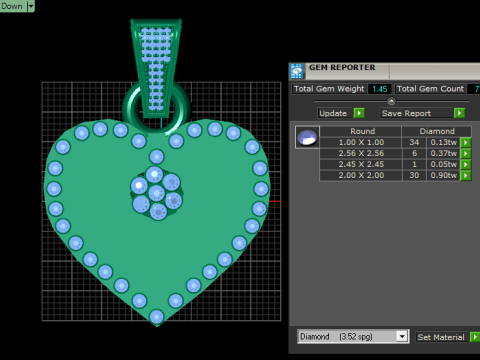Click the gem count 34 cell
This screenshot has height=360, width=480.
[414, 142]
